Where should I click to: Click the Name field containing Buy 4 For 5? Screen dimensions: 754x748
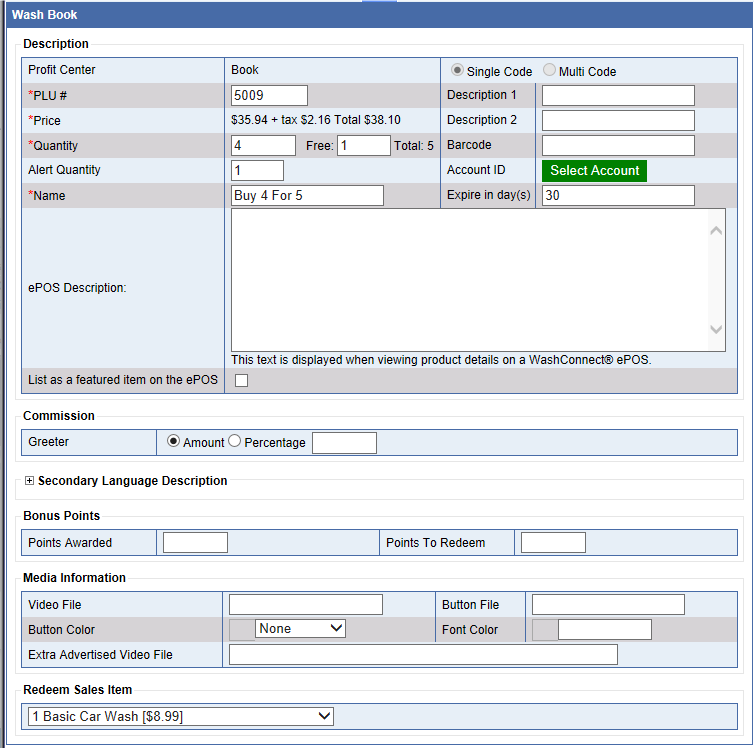[307, 195]
